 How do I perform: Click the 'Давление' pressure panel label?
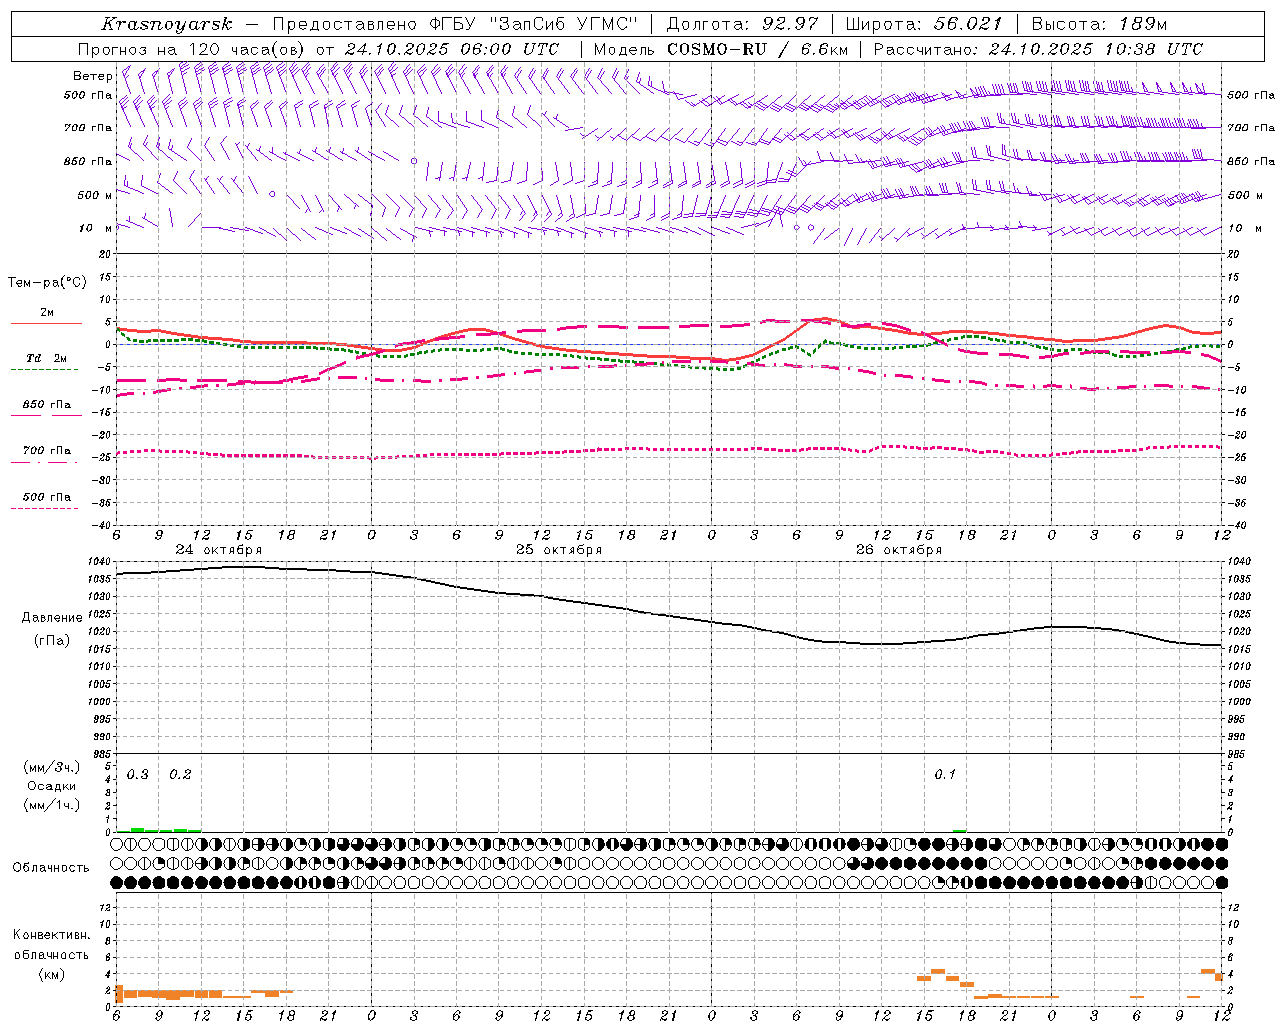pyautogui.click(x=52, y=618)
